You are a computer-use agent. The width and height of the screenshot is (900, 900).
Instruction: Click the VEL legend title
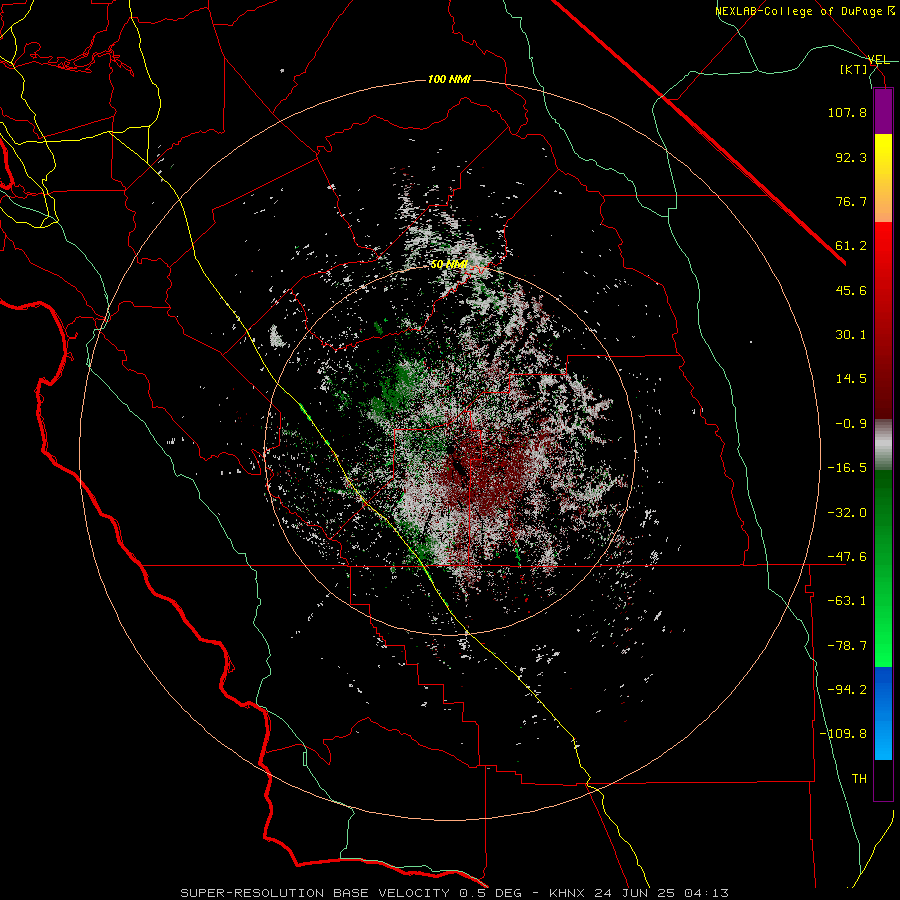[x=878, y=60]
